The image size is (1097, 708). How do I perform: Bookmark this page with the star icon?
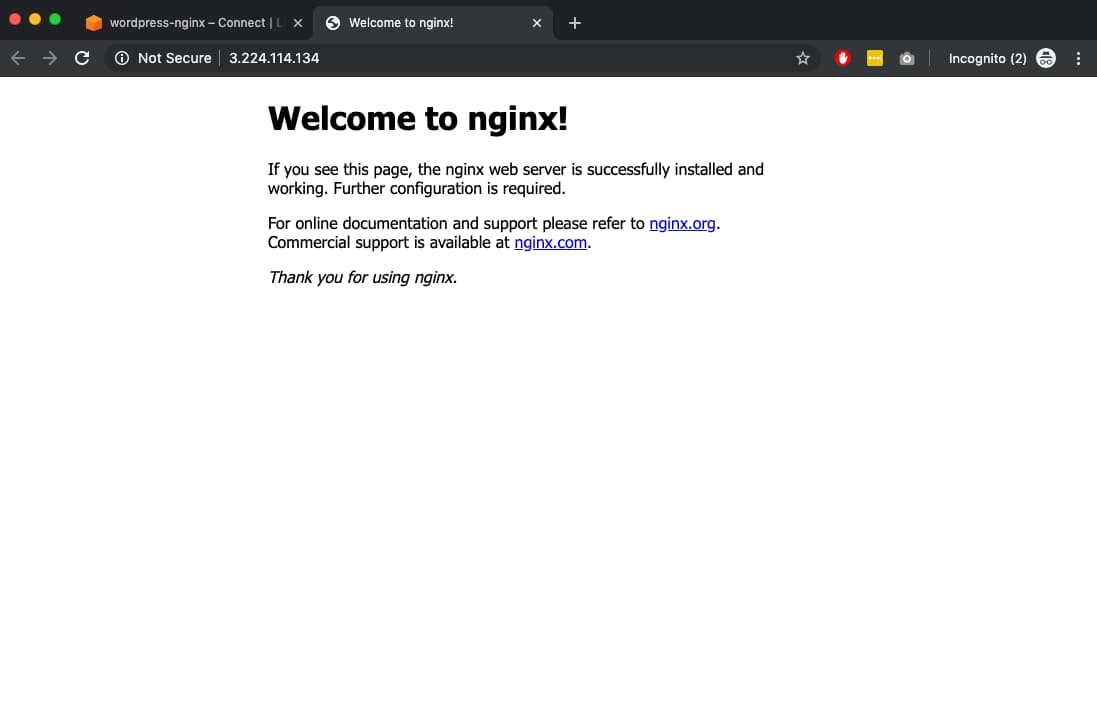tap(802, 58)
